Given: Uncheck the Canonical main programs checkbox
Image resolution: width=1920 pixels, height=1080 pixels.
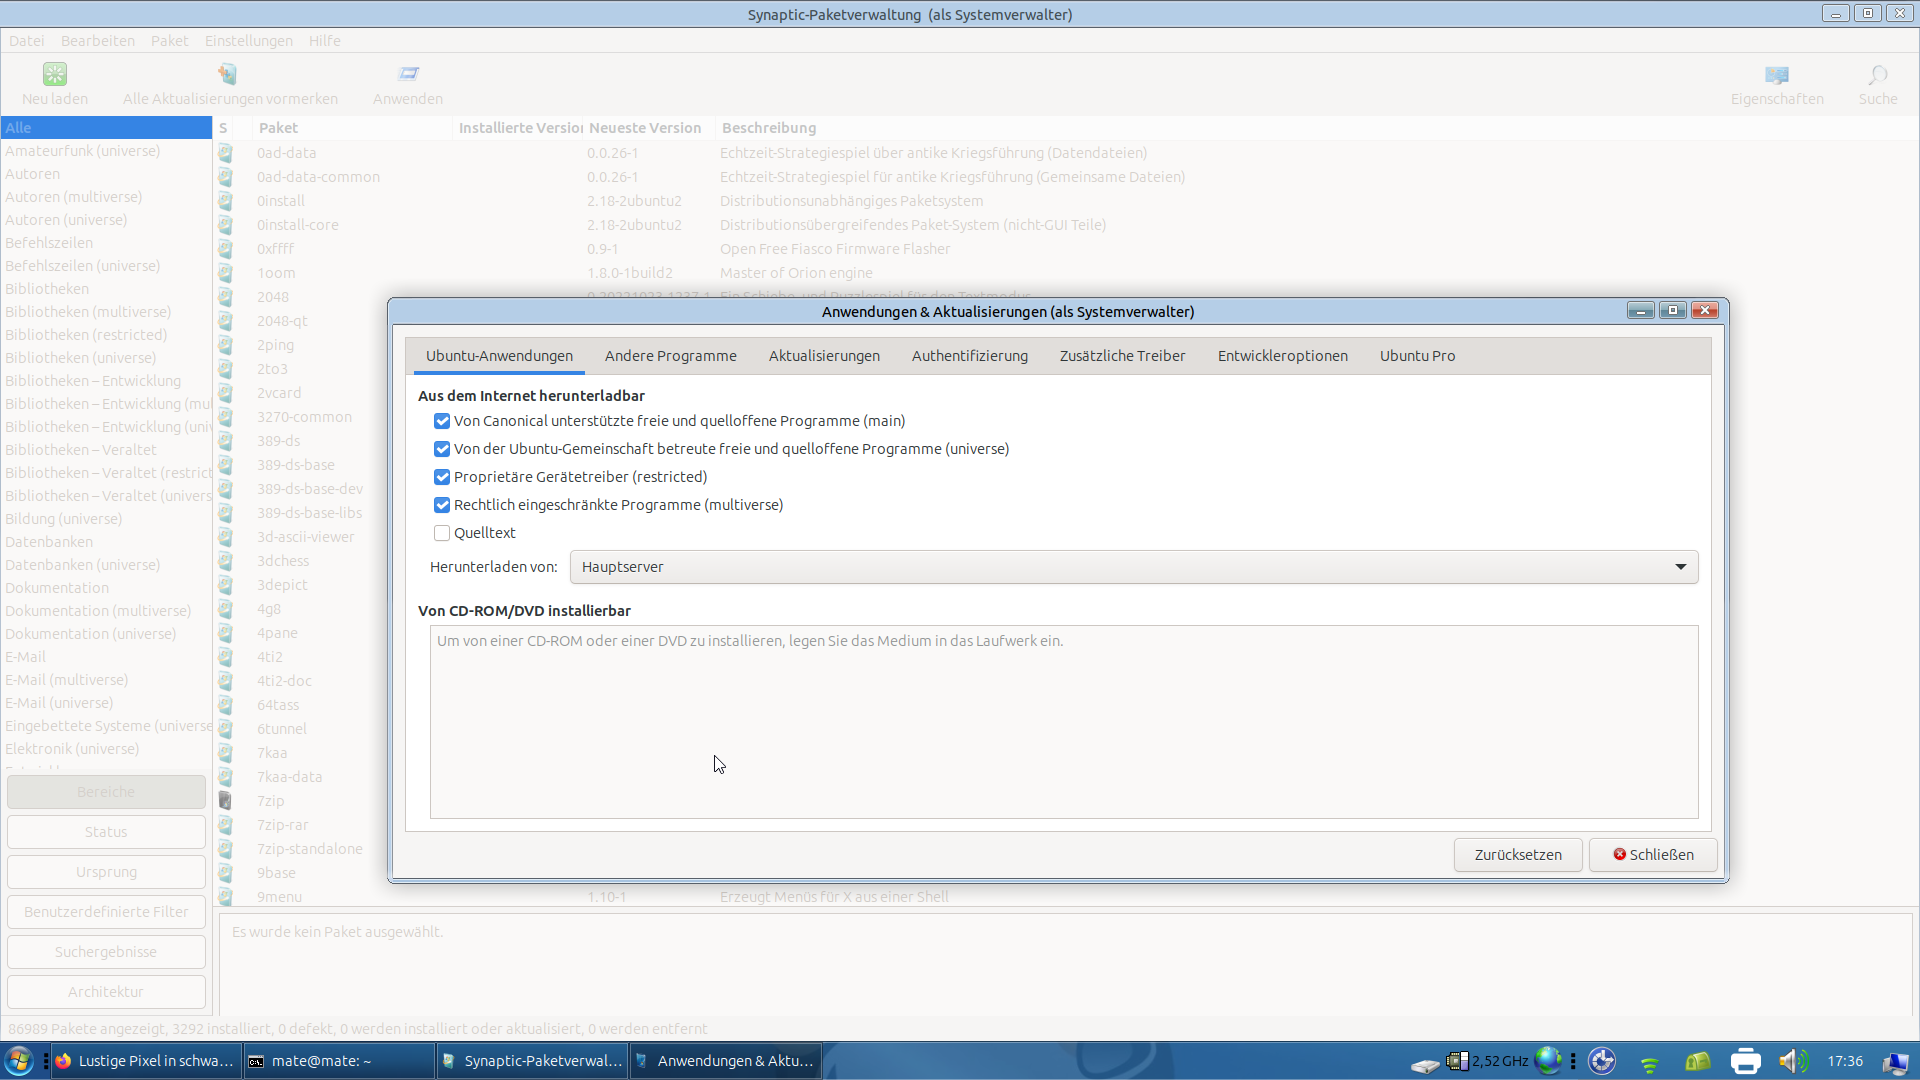Looking at the screenshot, I should tap(442, 421).
